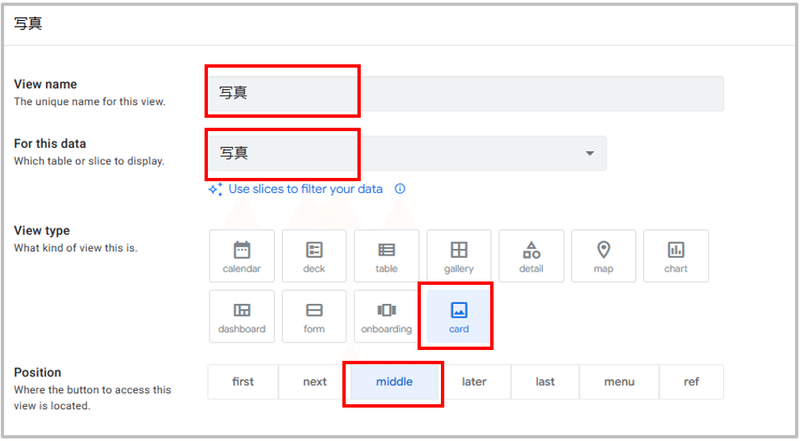Click "Which table or slice to display." text
800x441 pixels.
coord(89,161)
